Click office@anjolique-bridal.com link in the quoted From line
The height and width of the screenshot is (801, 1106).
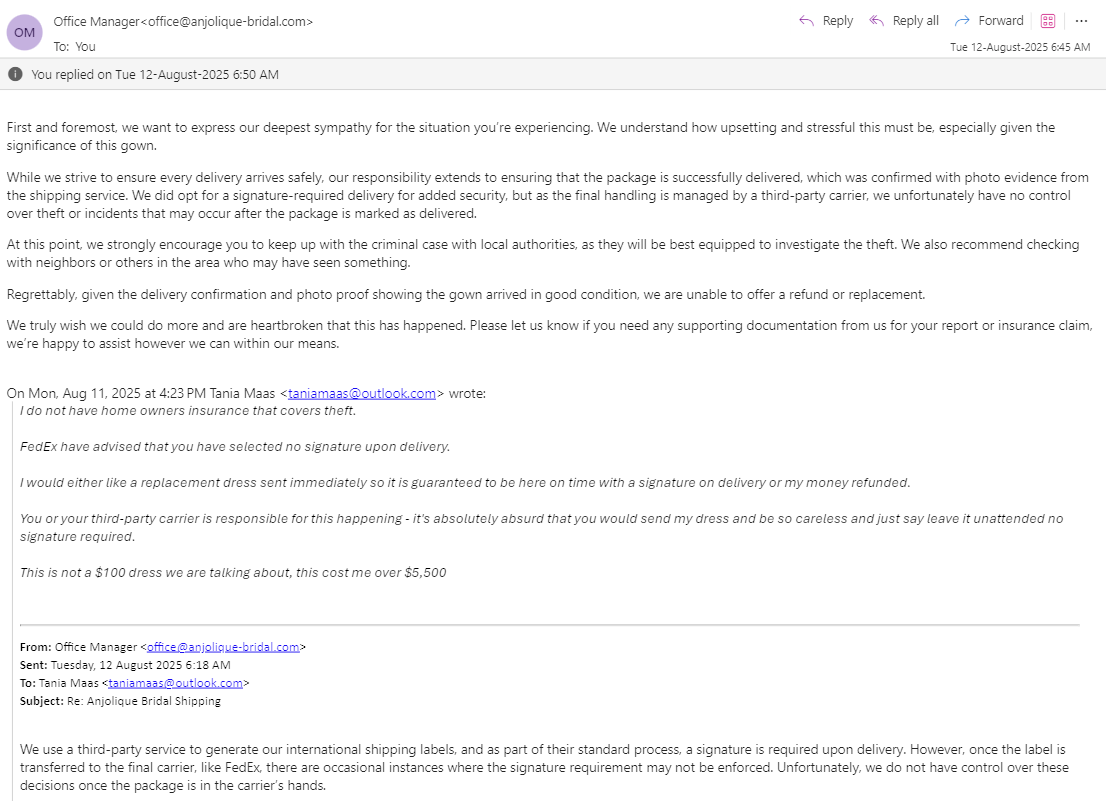point(223,647)
